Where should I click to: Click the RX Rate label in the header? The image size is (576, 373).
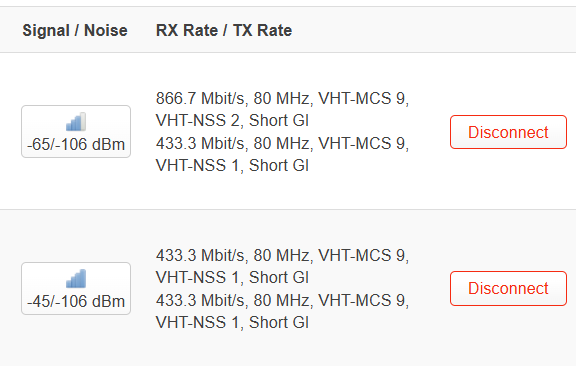[187, 30]
